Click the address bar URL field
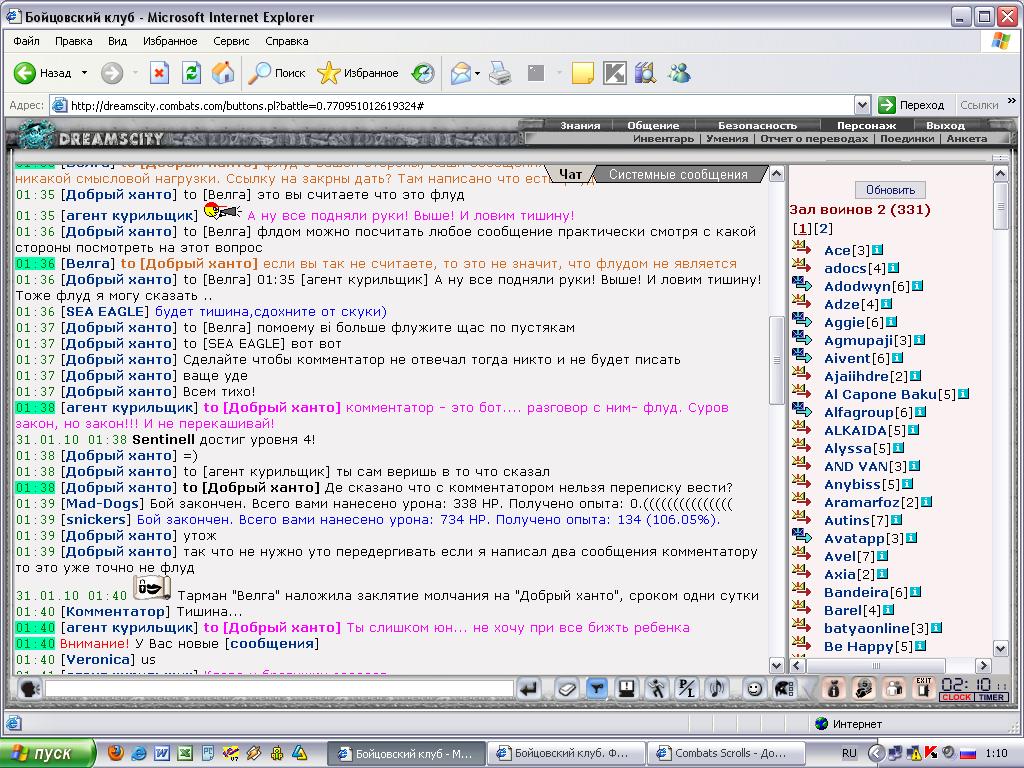1024x768 pixels. (x=452, y=105)
